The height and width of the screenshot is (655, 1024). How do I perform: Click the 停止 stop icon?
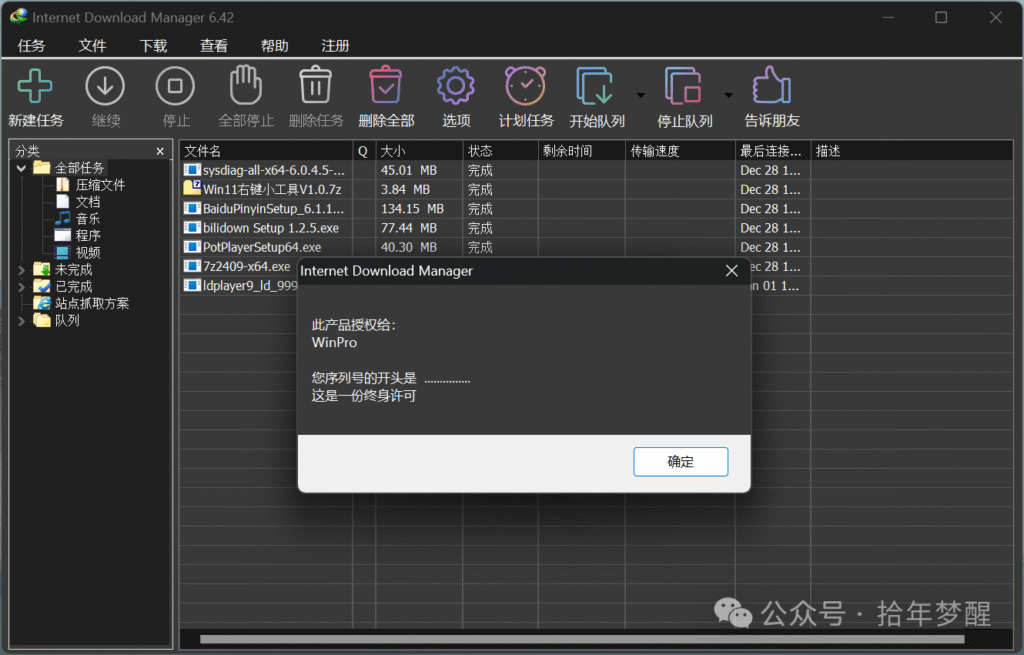pos(175,86)
